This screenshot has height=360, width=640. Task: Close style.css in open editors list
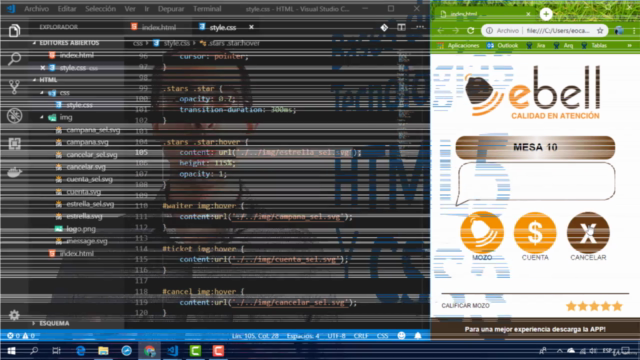(42, 68)
